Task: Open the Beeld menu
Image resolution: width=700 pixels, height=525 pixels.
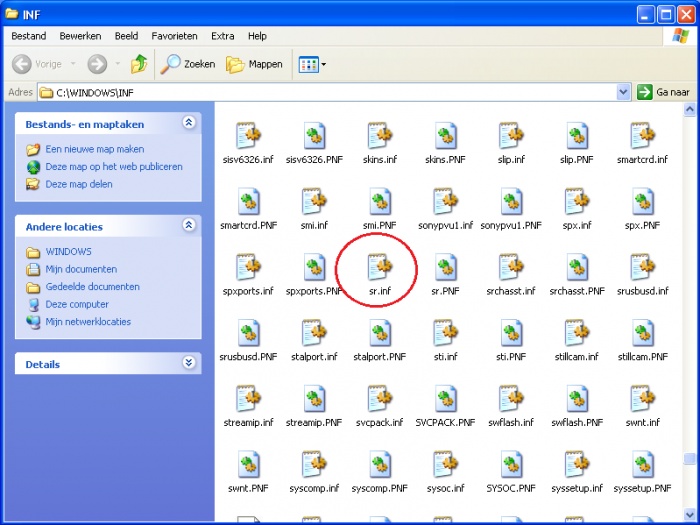Action: [x=126, y=36]
